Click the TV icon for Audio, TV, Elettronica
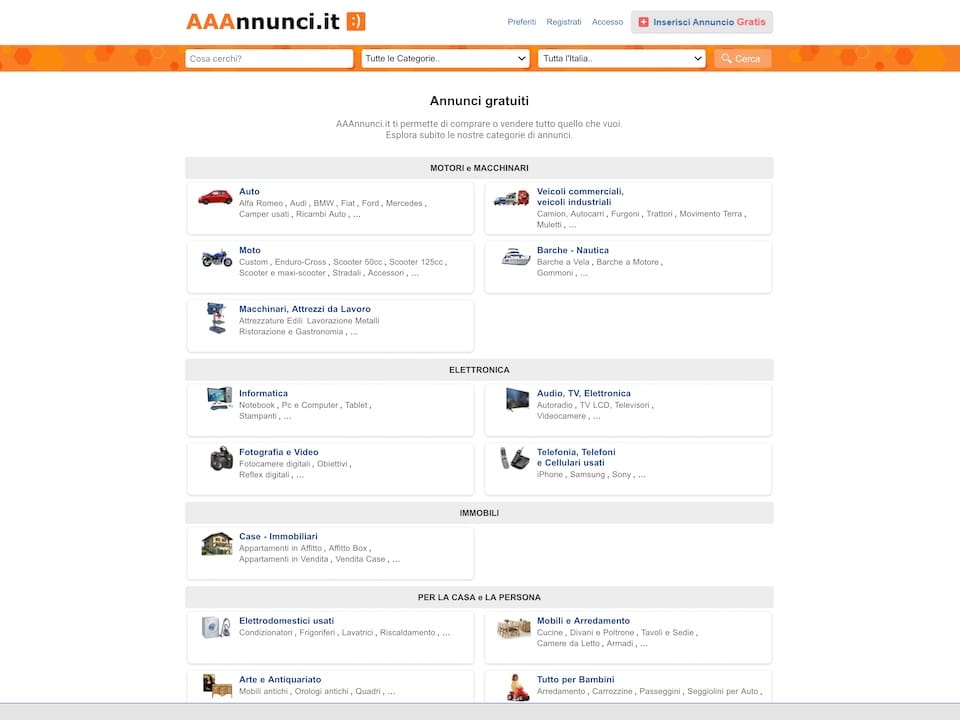 coord(517,399)
